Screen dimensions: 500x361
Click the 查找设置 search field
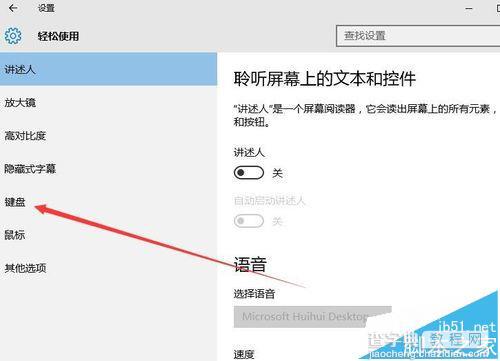[x=418, y=36]
